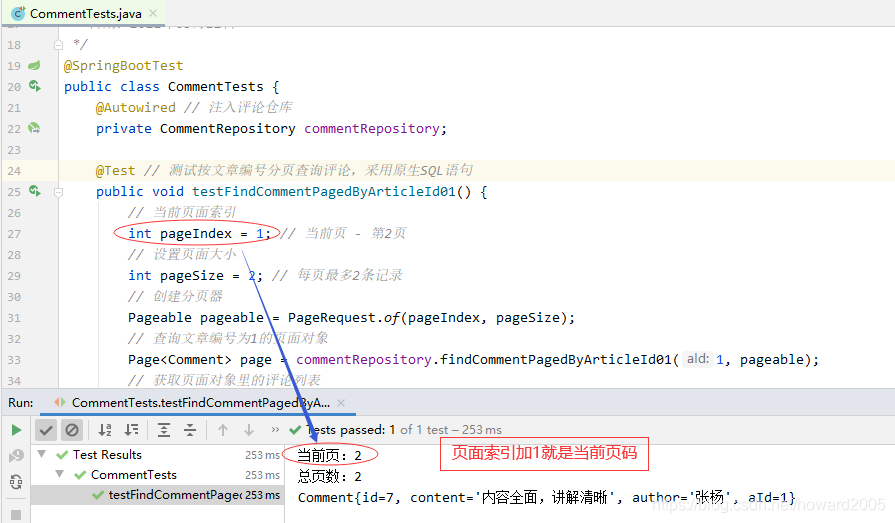Collapse all test tree nodes

click(190, 430)
